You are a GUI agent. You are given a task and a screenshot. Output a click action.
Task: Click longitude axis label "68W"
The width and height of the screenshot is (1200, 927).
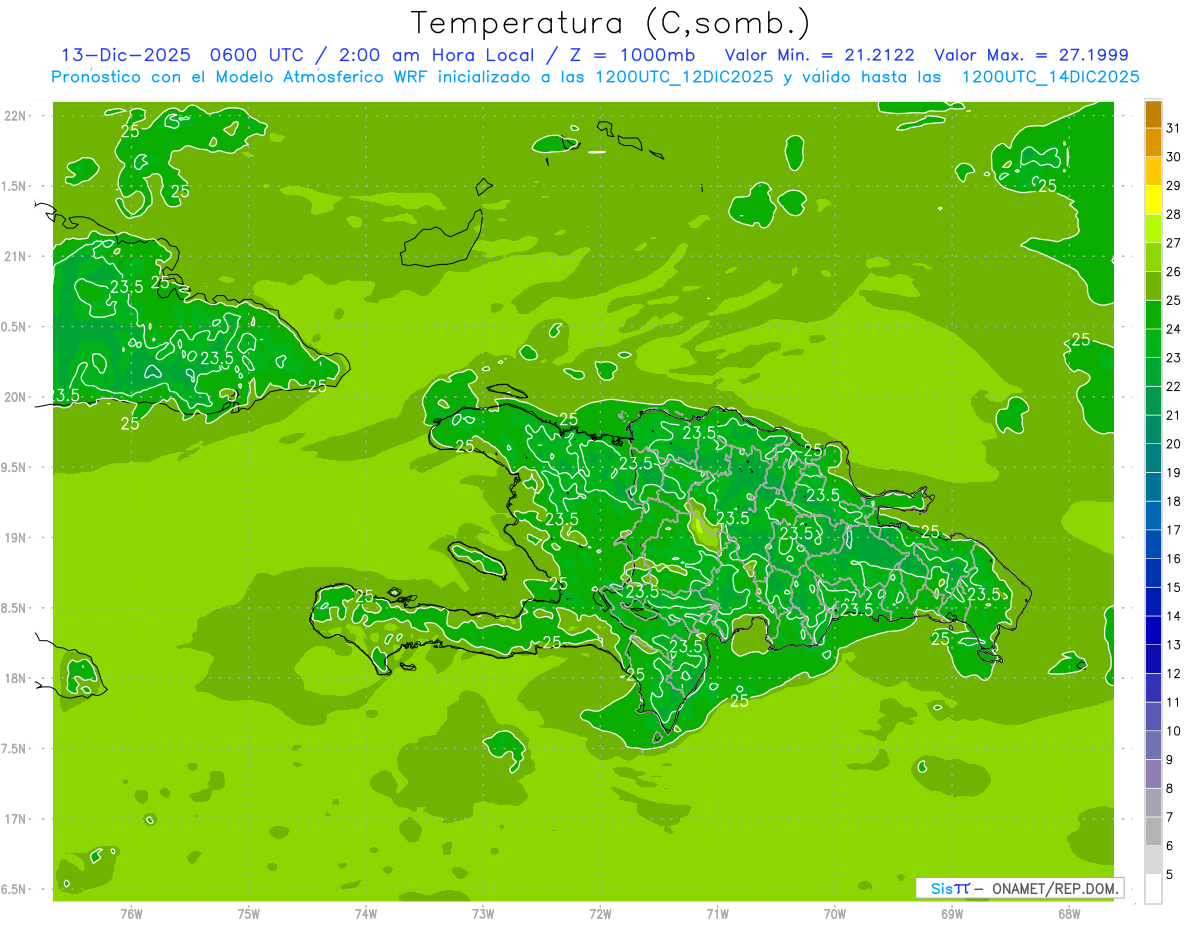(x=1069, y=913)
